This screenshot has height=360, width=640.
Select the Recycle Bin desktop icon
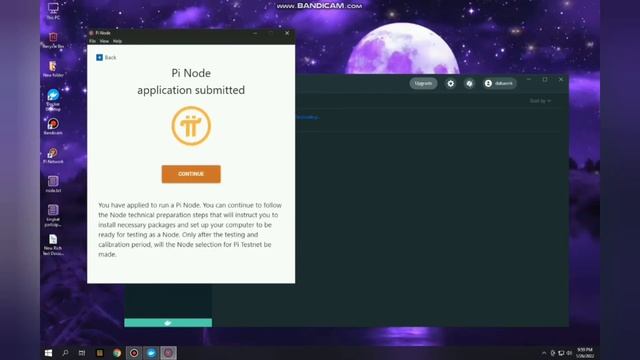coord(53,40)
